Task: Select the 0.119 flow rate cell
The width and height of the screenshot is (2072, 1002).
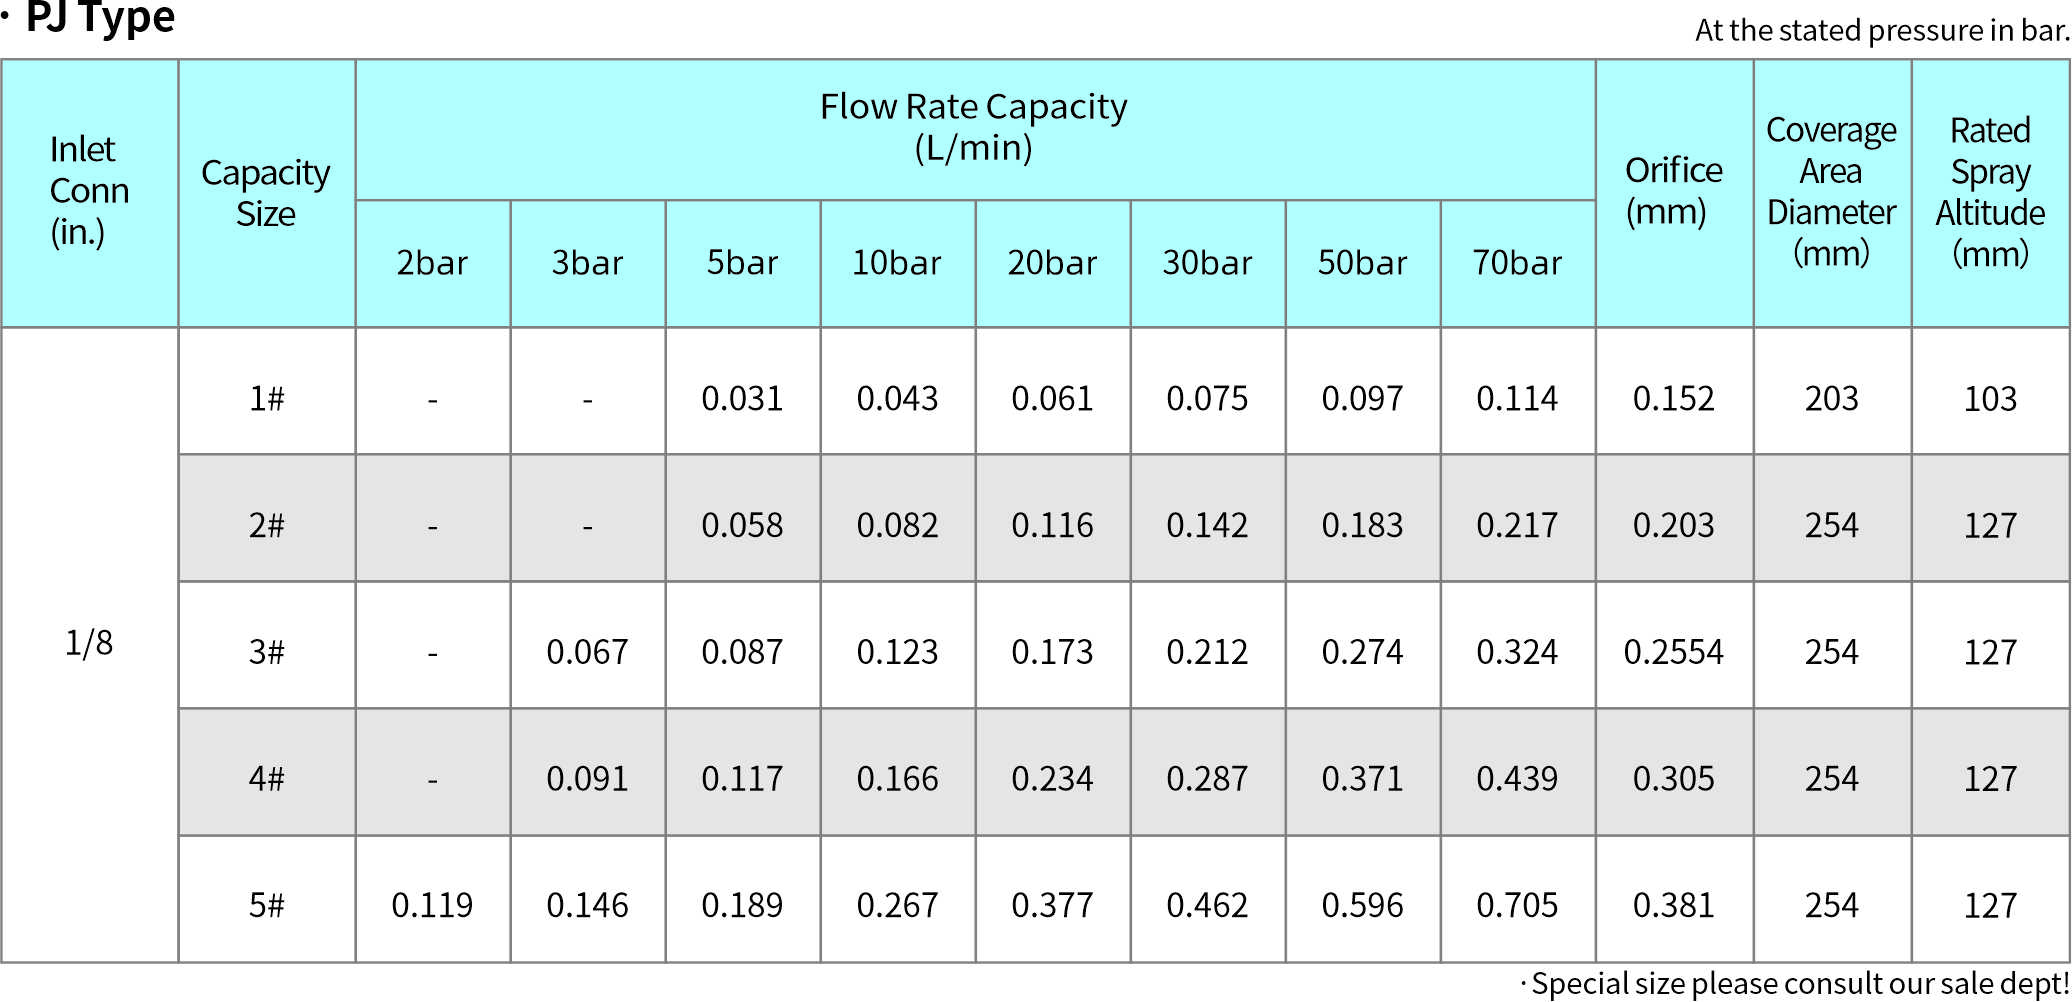Action: click(432, 905)
